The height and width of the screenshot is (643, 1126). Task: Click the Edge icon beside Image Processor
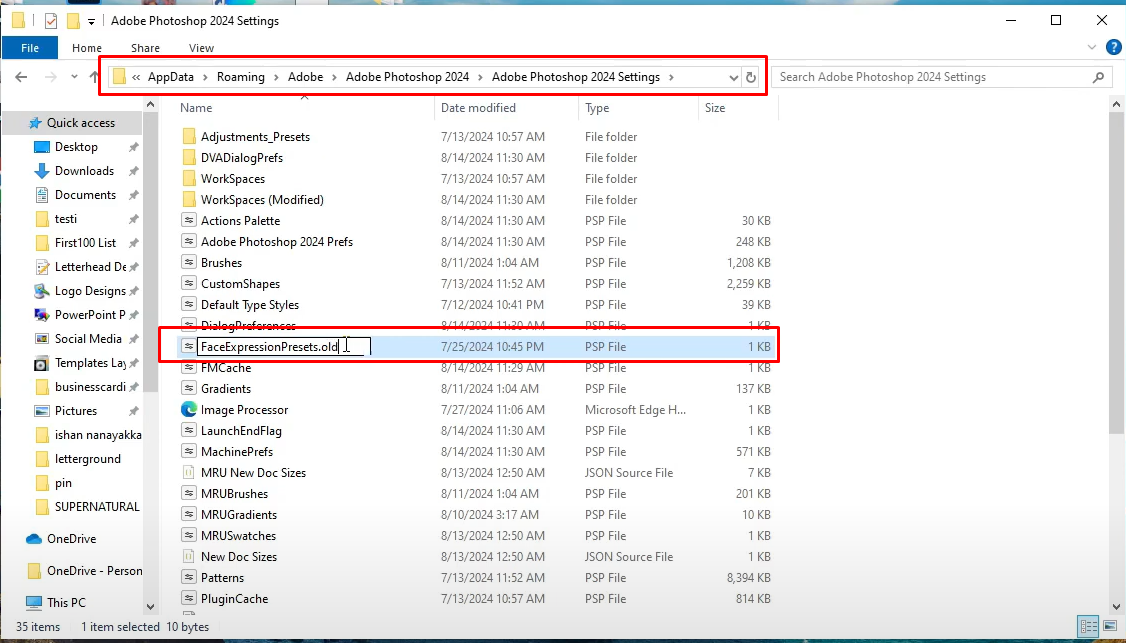tap(189, 410)
